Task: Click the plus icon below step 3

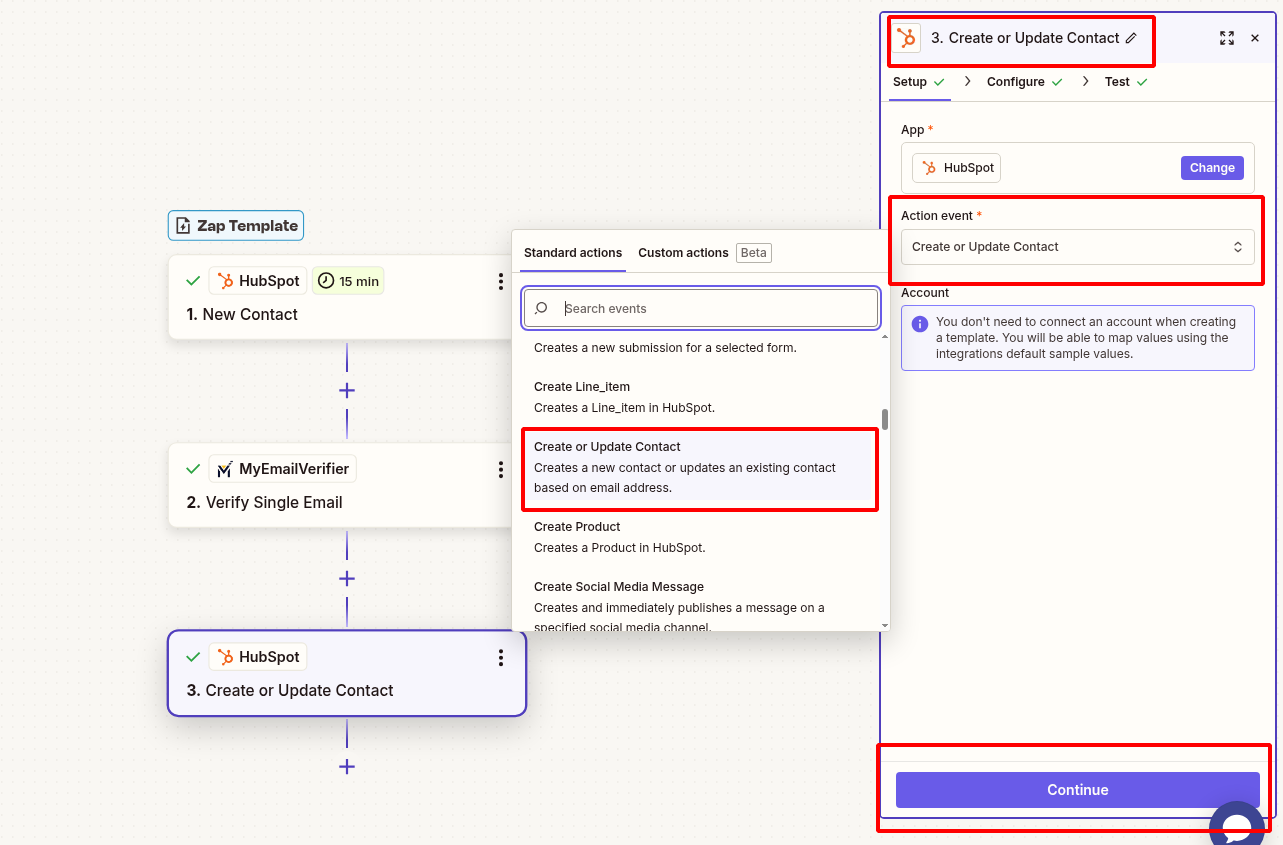Action: coord(347,766)
